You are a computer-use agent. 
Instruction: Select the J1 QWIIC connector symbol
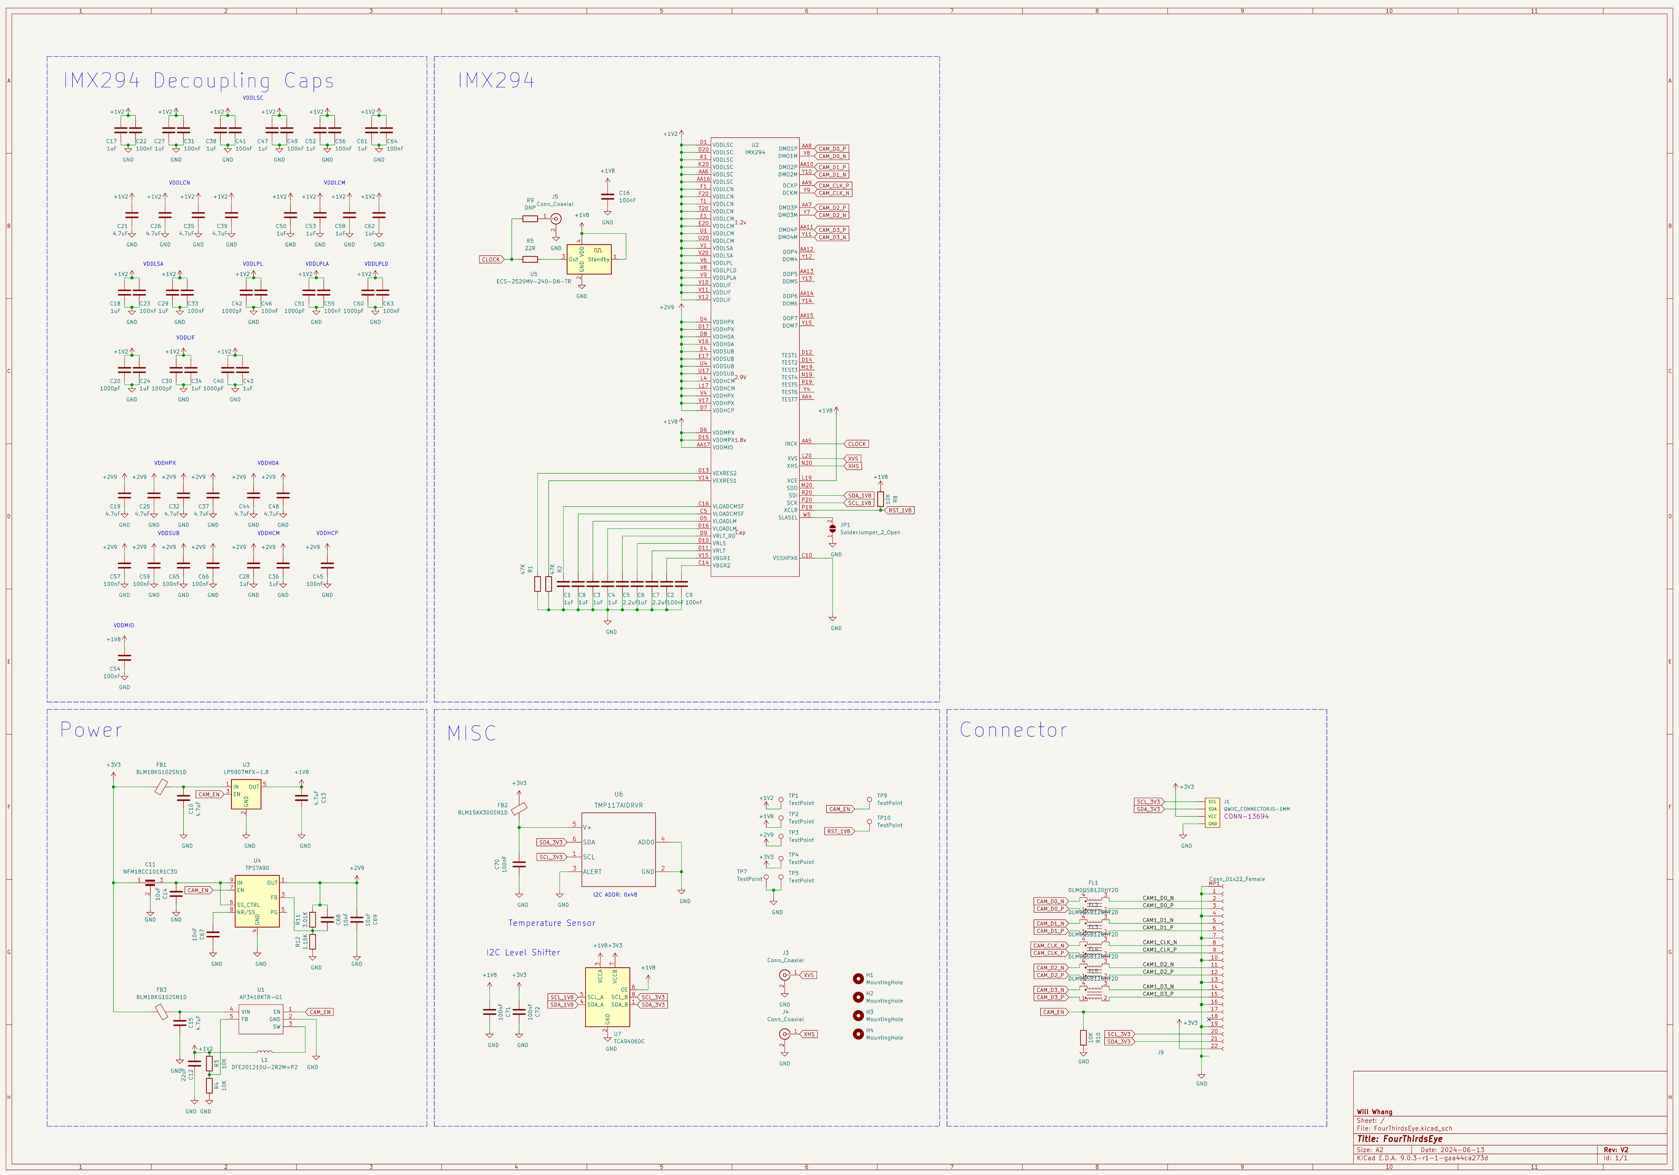click(1212, 812)
